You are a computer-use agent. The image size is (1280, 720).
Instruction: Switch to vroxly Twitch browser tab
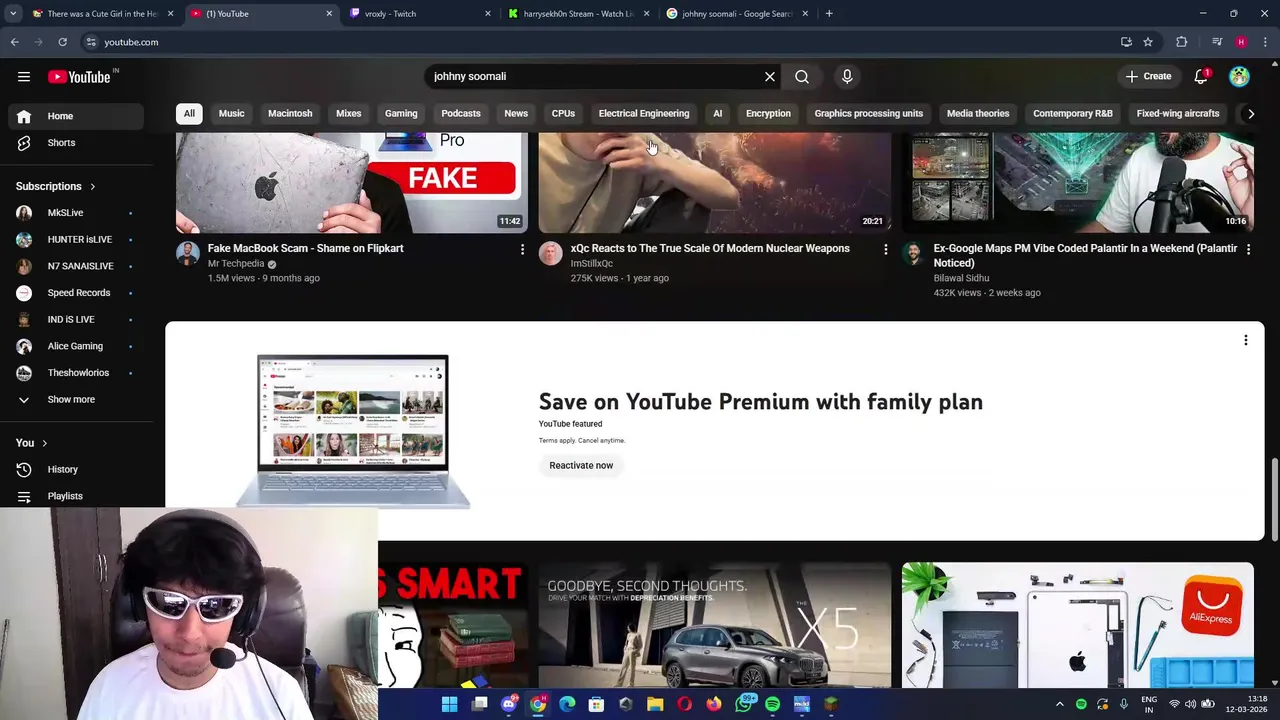[420, 14]
